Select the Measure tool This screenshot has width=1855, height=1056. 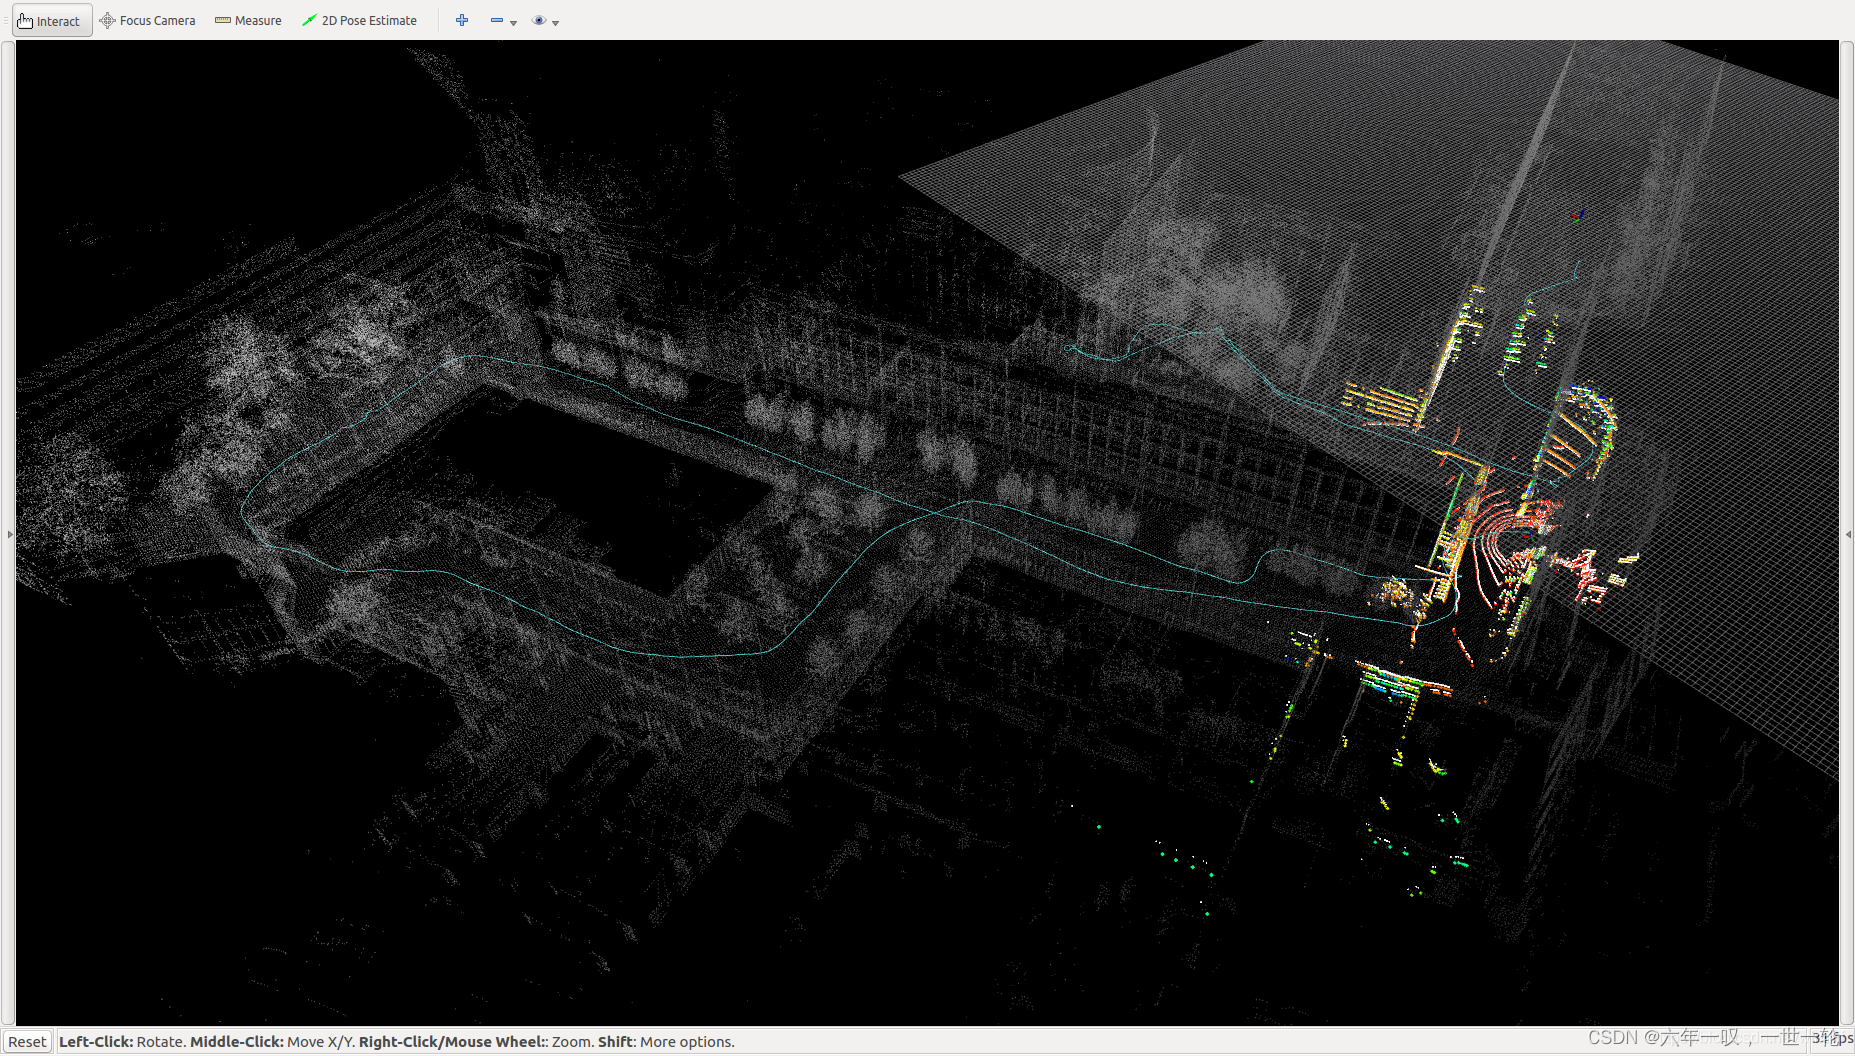249,20
